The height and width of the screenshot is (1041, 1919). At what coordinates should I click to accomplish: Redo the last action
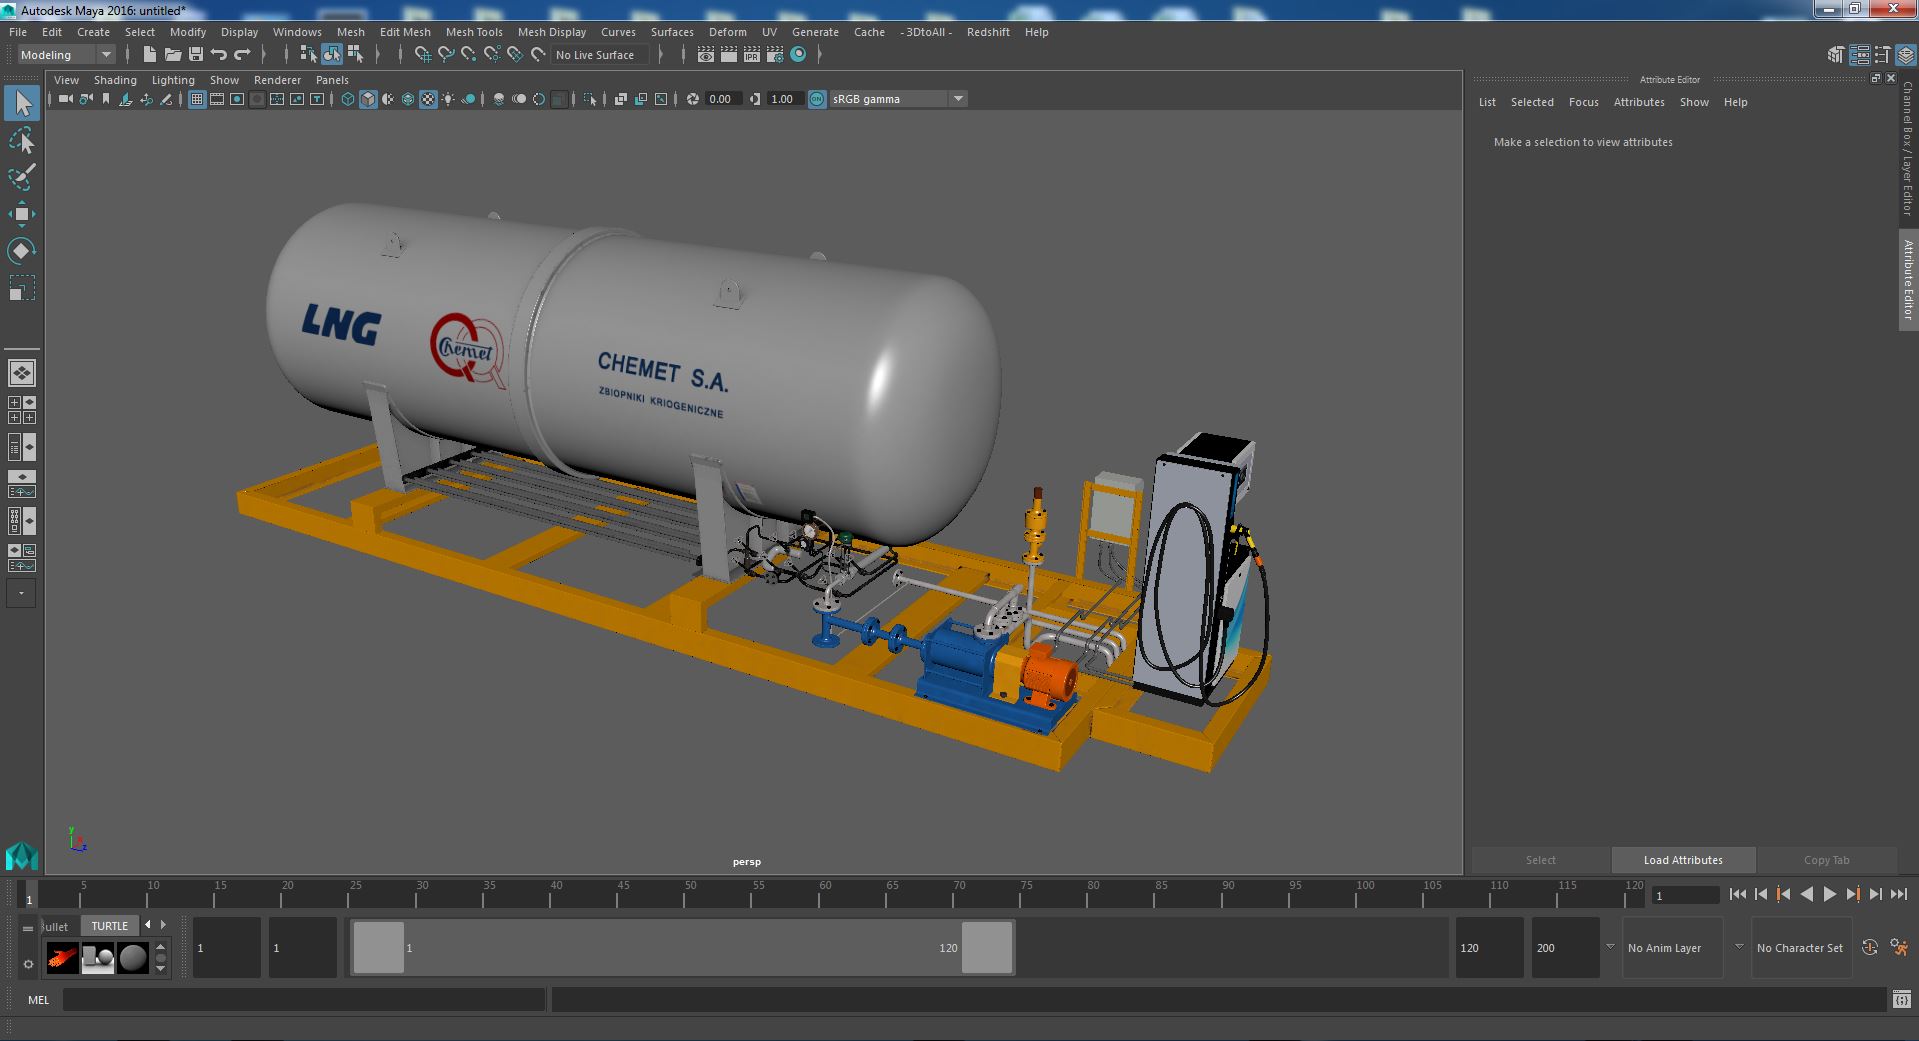[x=242, y=55]
